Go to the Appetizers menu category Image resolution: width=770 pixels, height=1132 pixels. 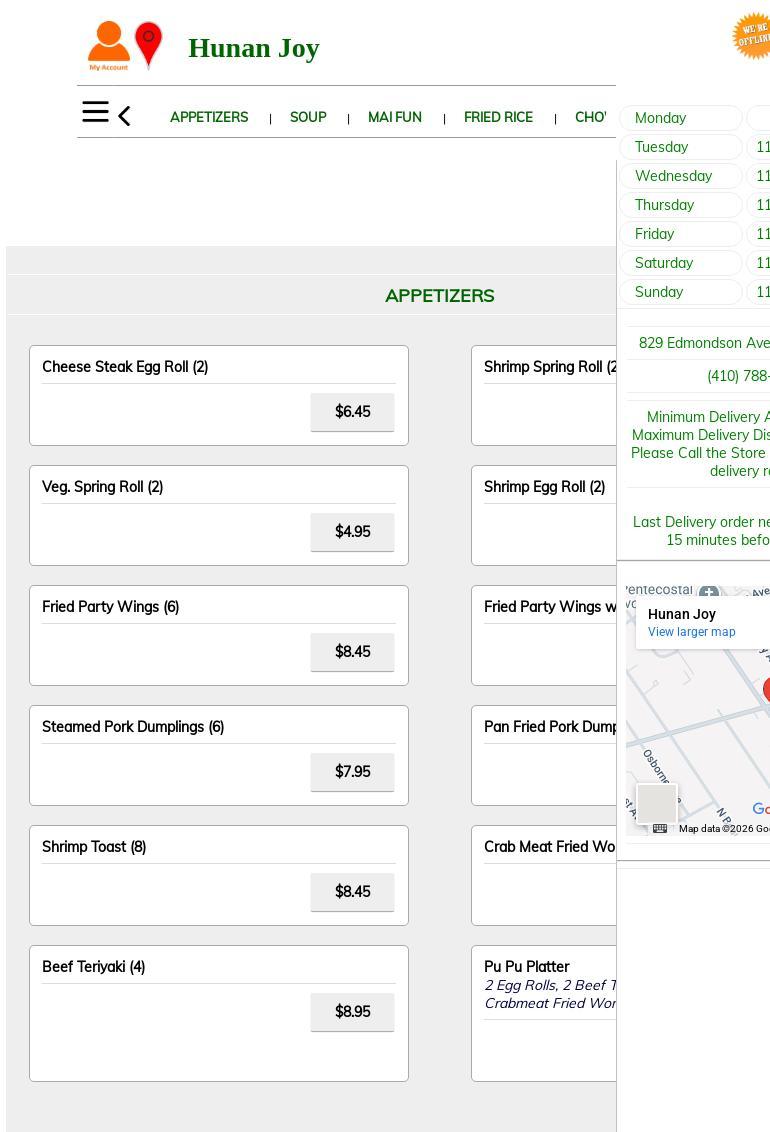pos(209,117)
